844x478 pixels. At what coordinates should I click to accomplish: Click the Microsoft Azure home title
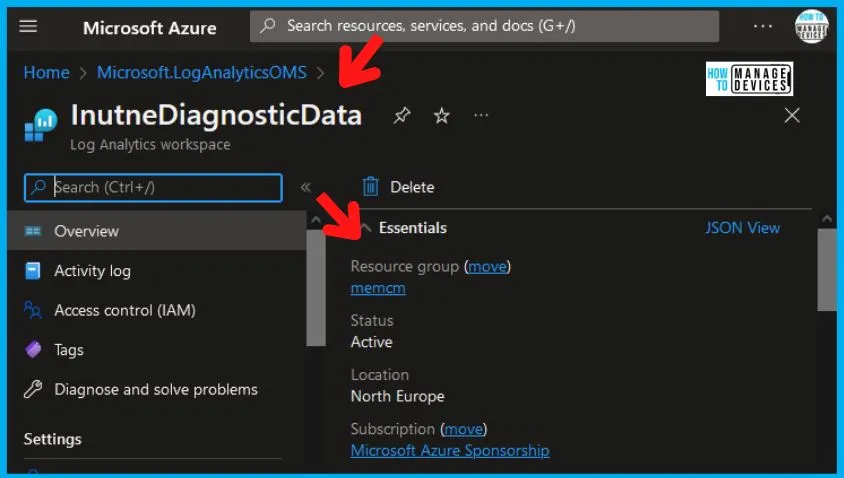(x=150, y=27)
